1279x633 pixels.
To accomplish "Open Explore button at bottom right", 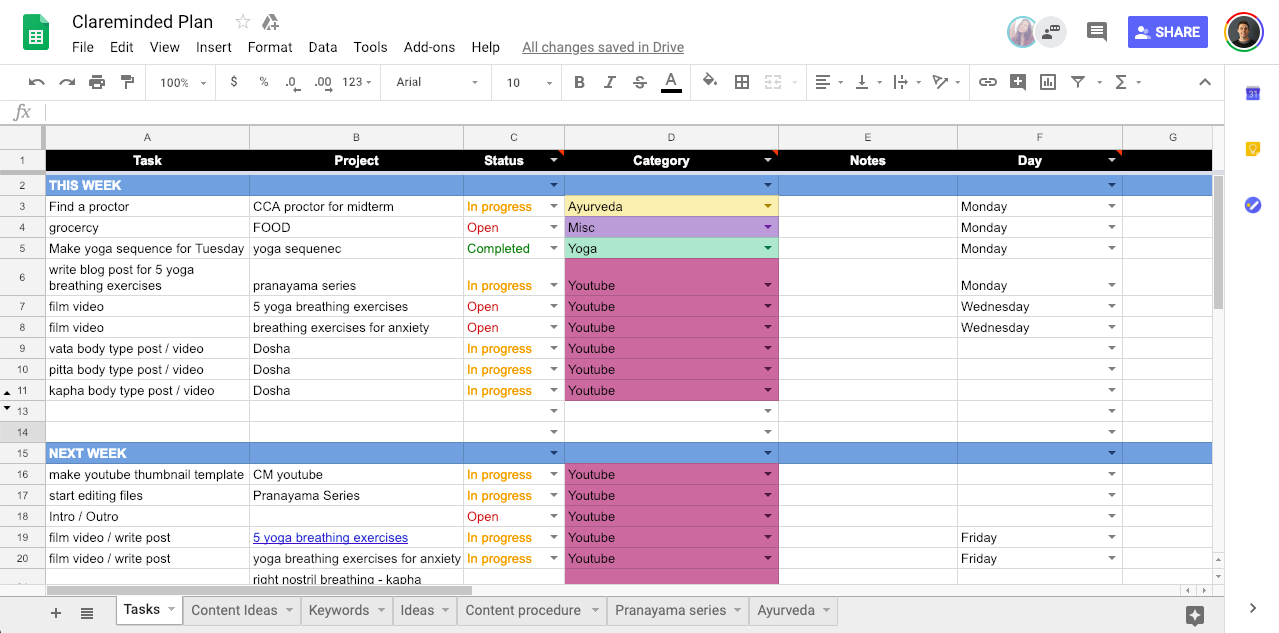I will click(1194, 614).
